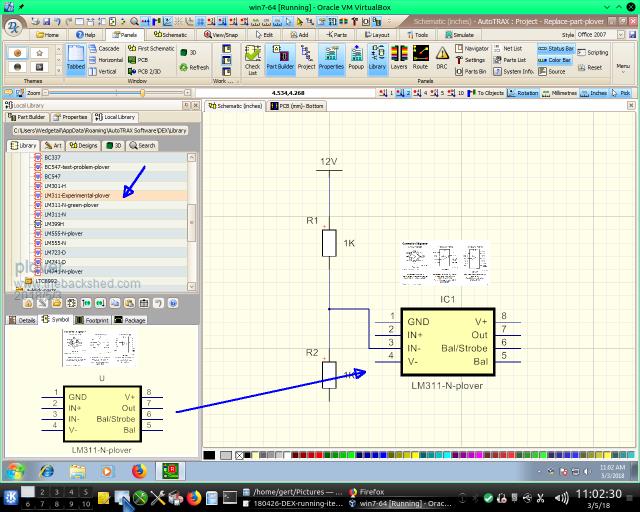Click the Popup panel icon
Image resolution: width=640 pixels, height=512 pixels.
(x=356, y=58)
